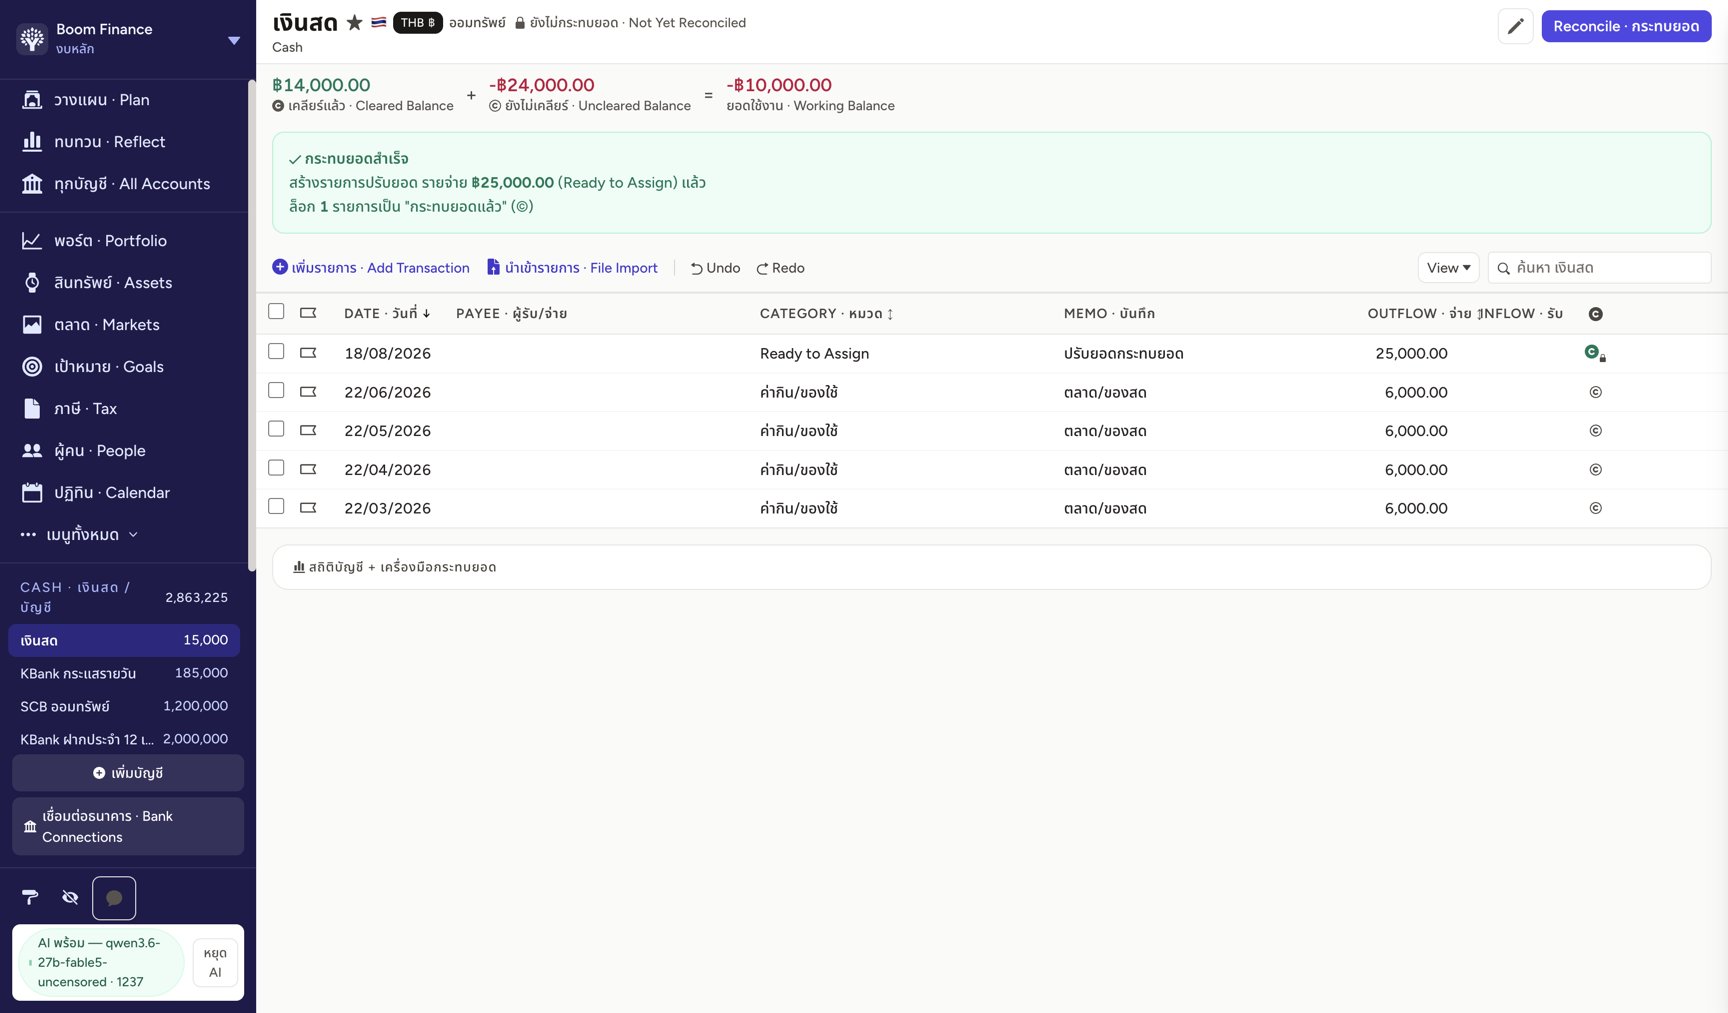
Task: Open the Portfolio page
Action: [124, 241]
